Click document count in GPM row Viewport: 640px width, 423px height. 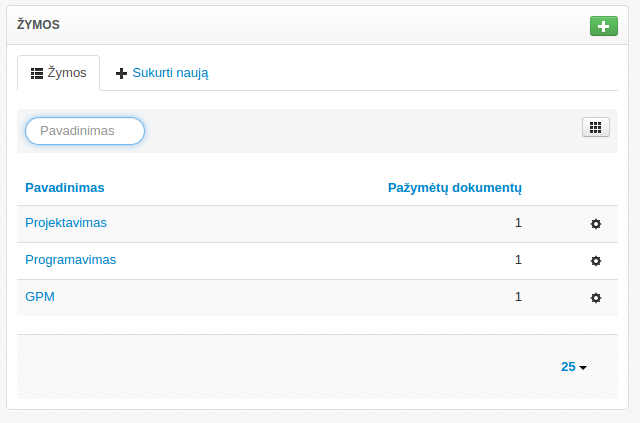(x=518, y=297)
